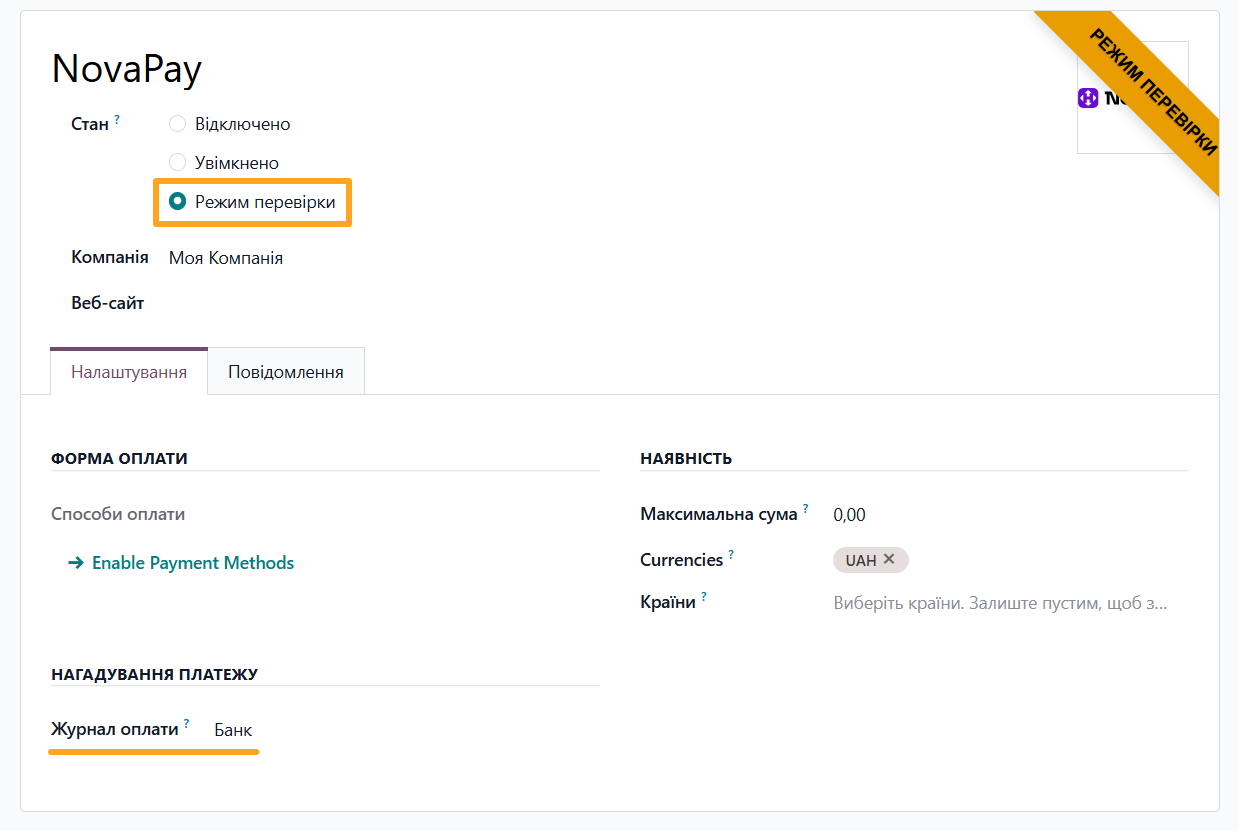
Task: Show help tooltip for Currencies
Action: pyautogui.click(x=731, y=554)
